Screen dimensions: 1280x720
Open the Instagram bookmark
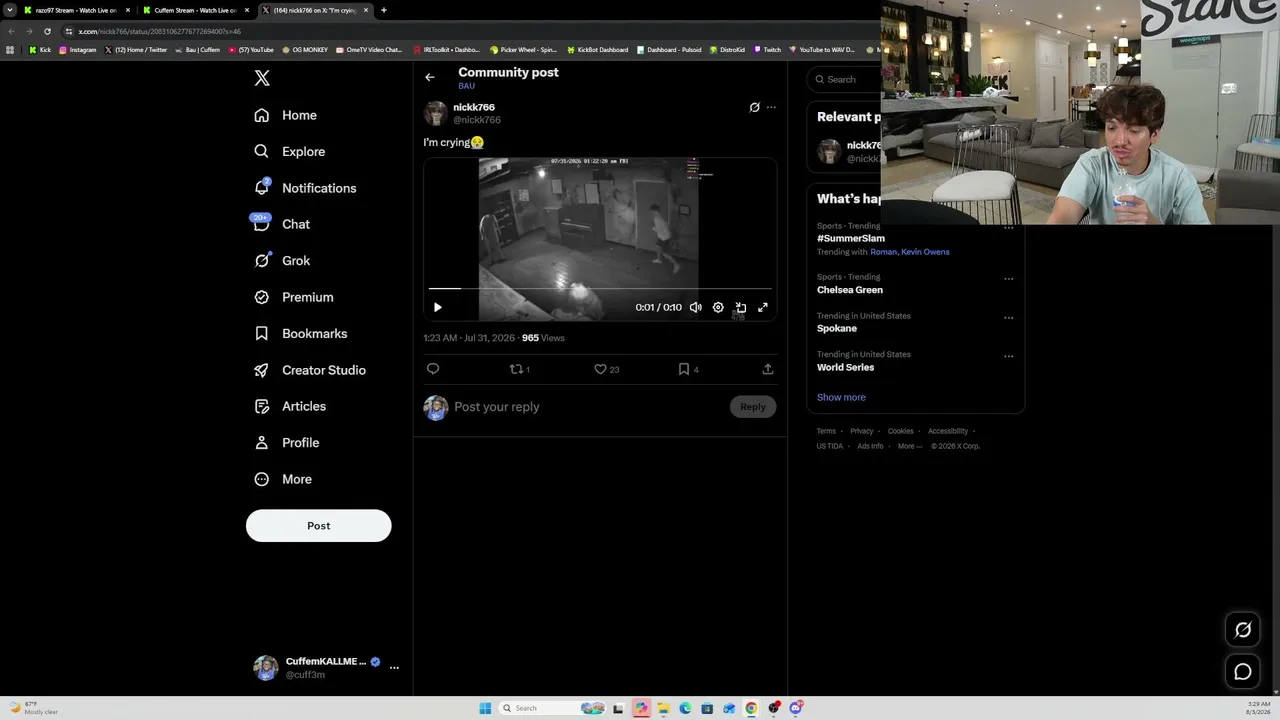(x=78, y=50)
